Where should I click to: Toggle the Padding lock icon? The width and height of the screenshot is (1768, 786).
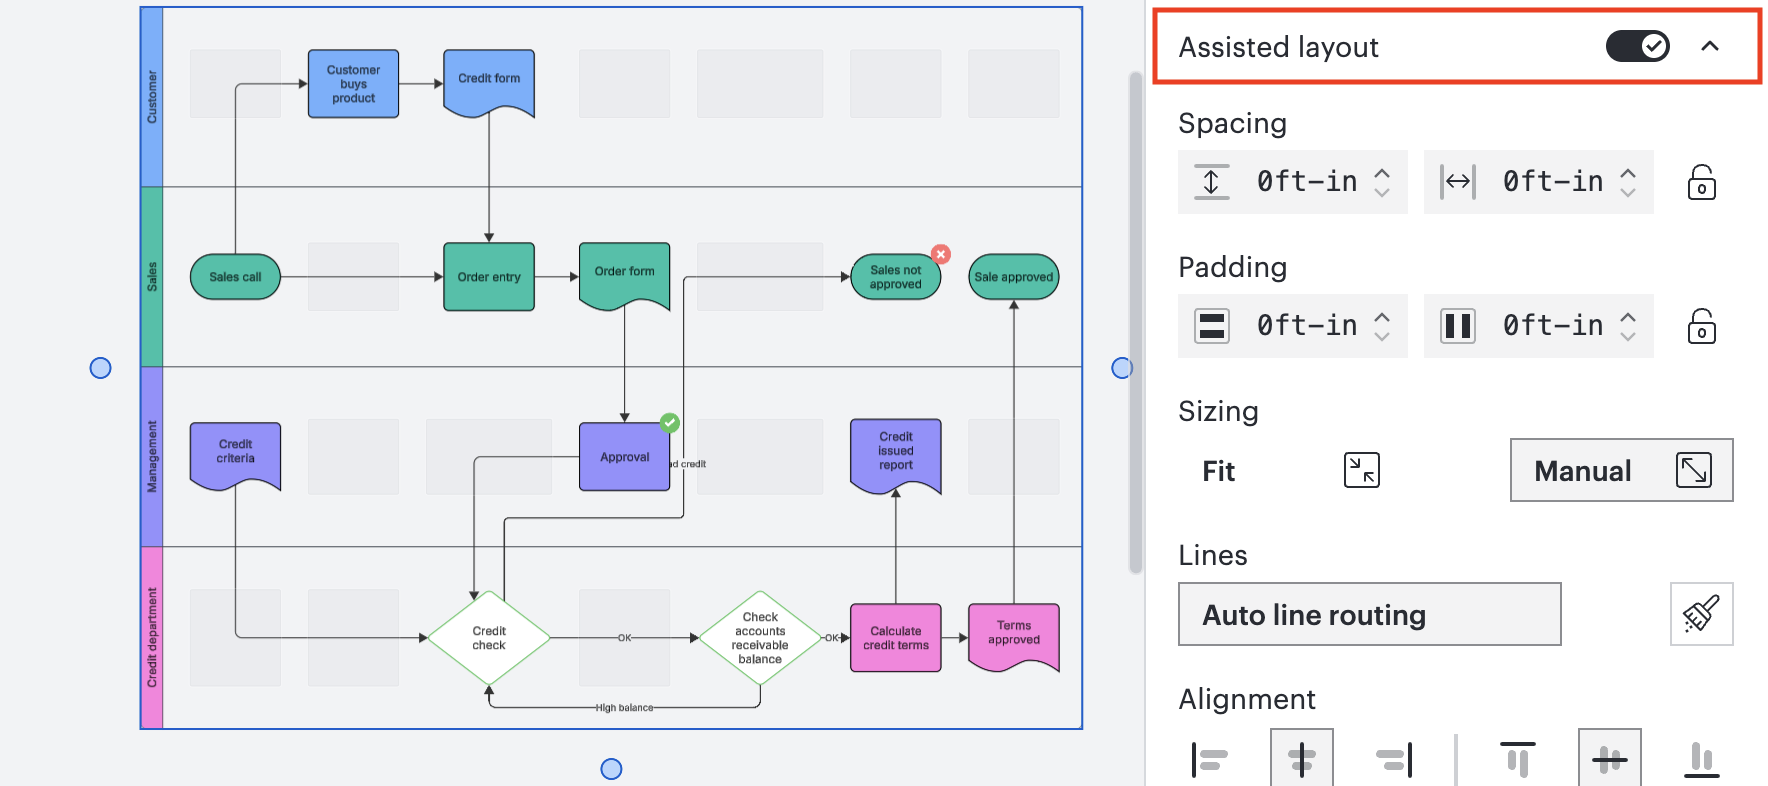click(1702, 326)
